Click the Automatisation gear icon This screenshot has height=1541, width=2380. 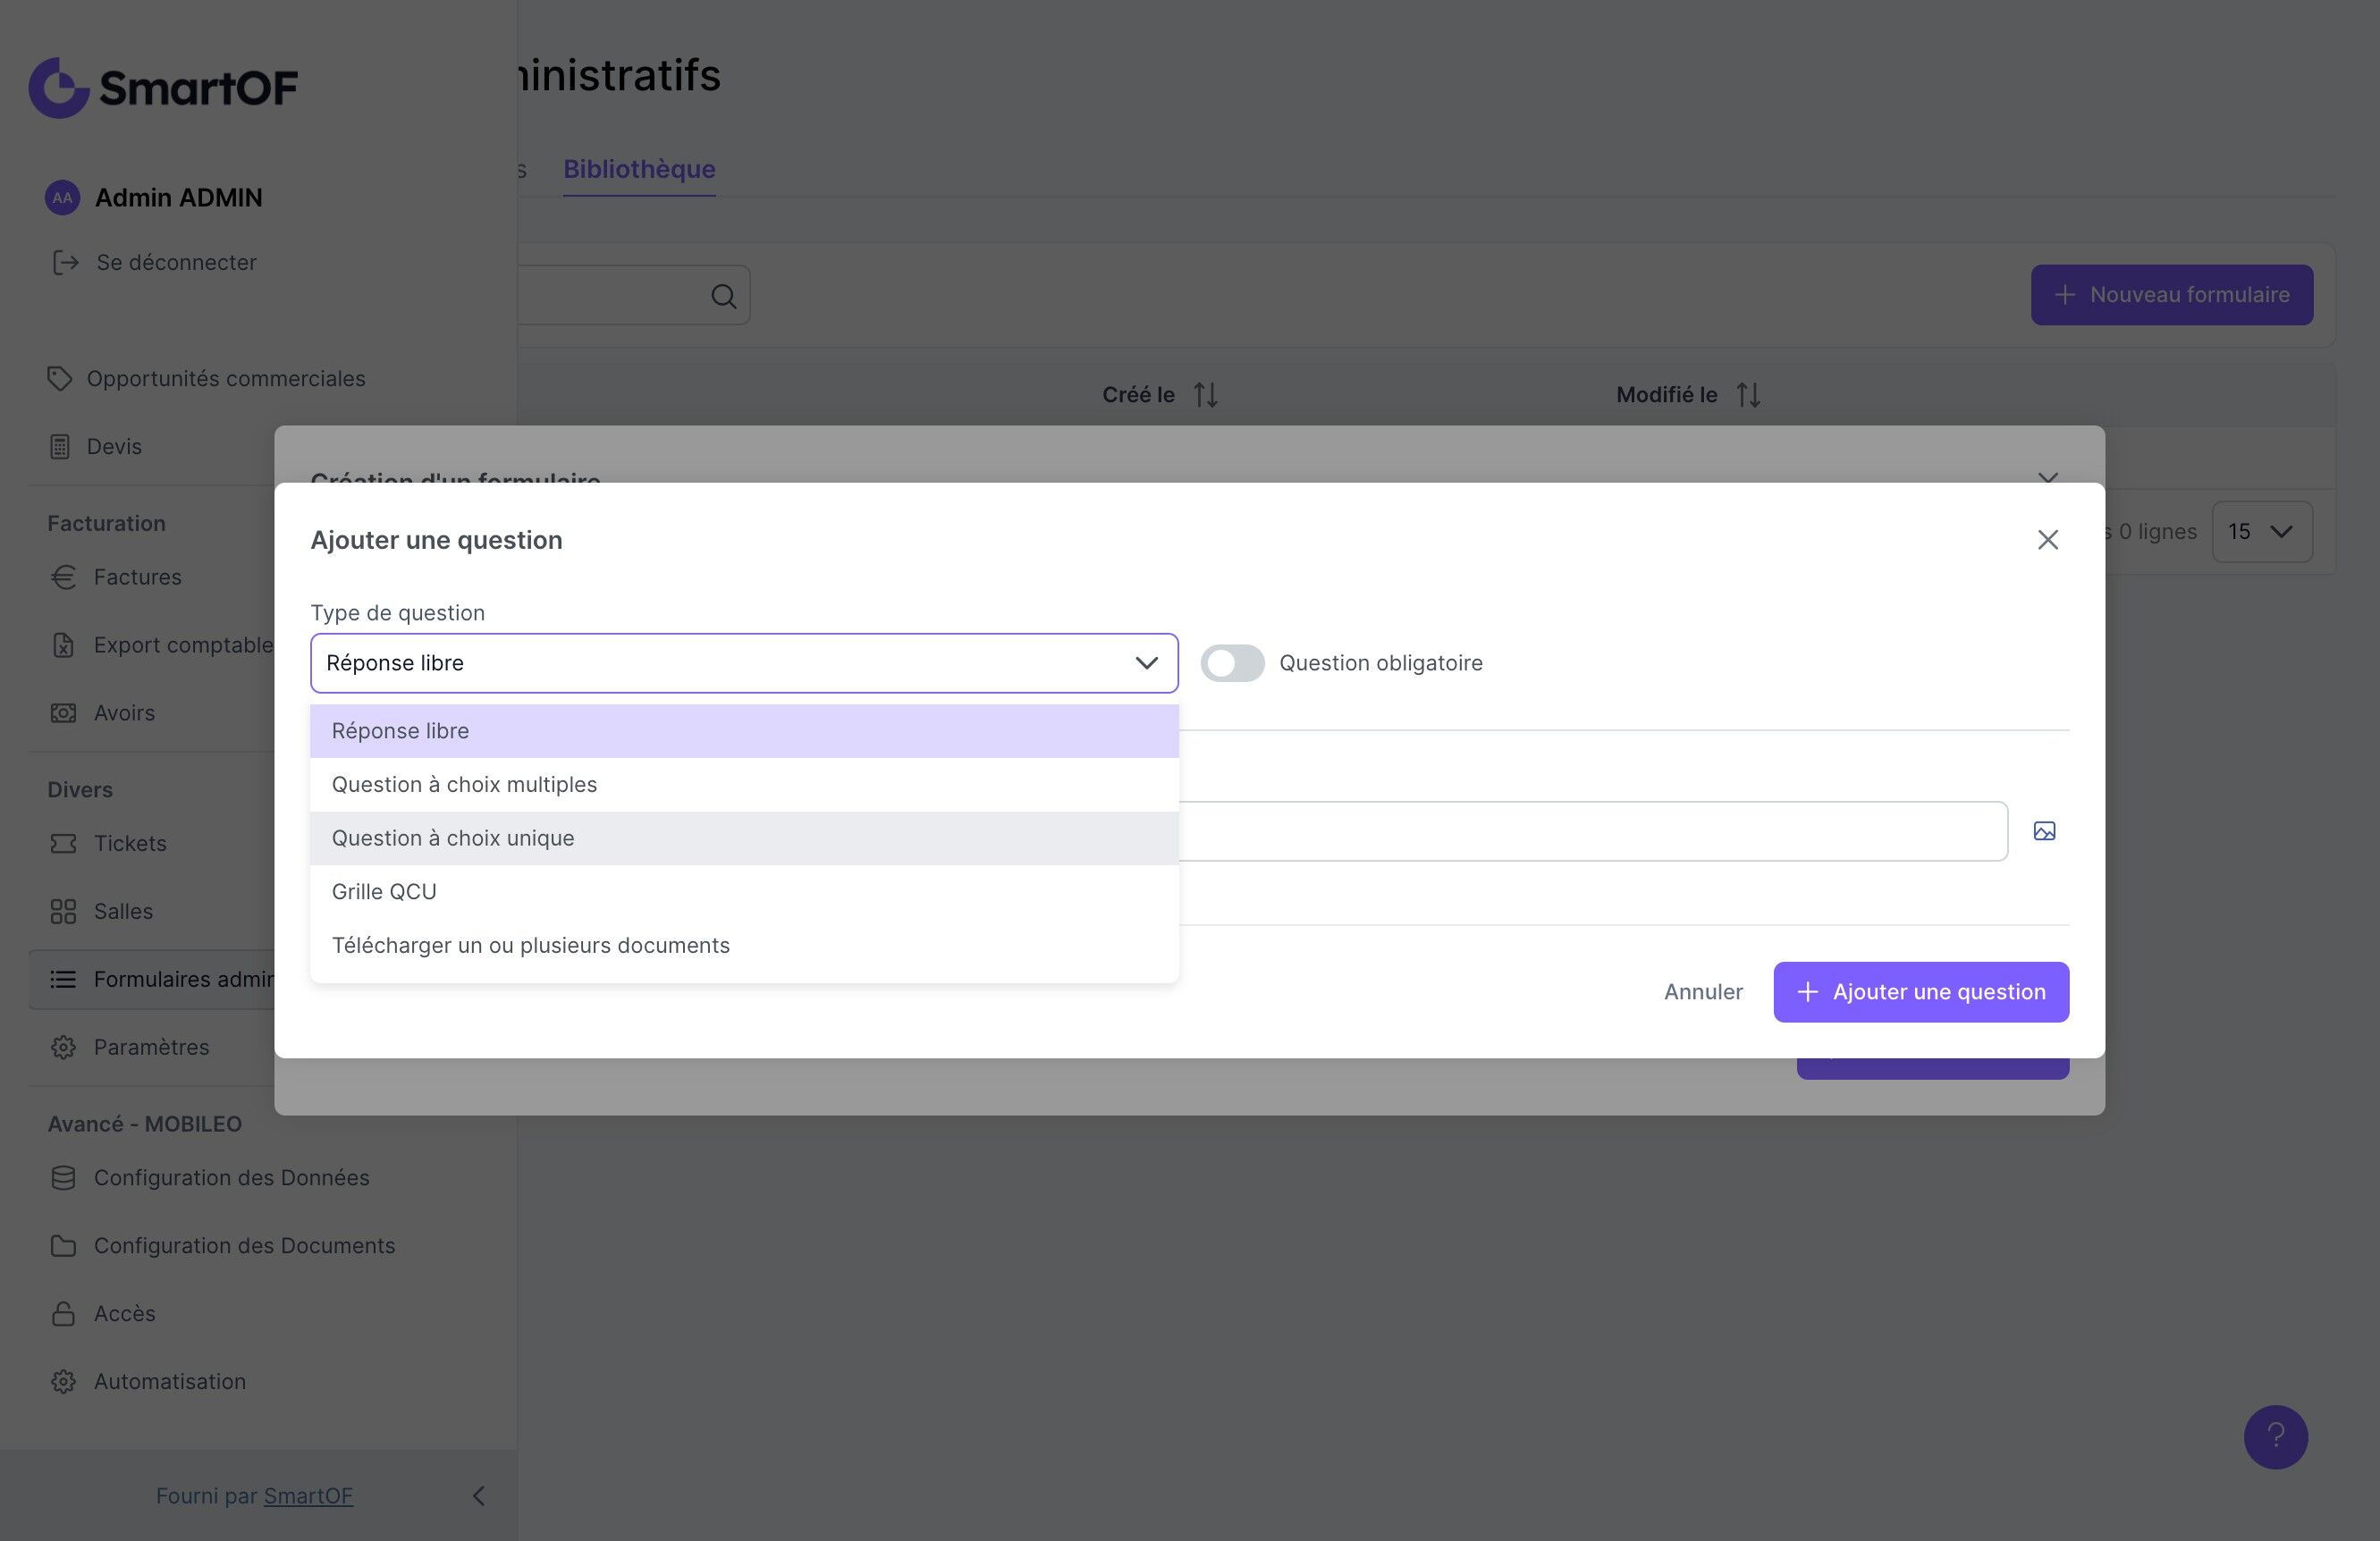coord(63,1381)
